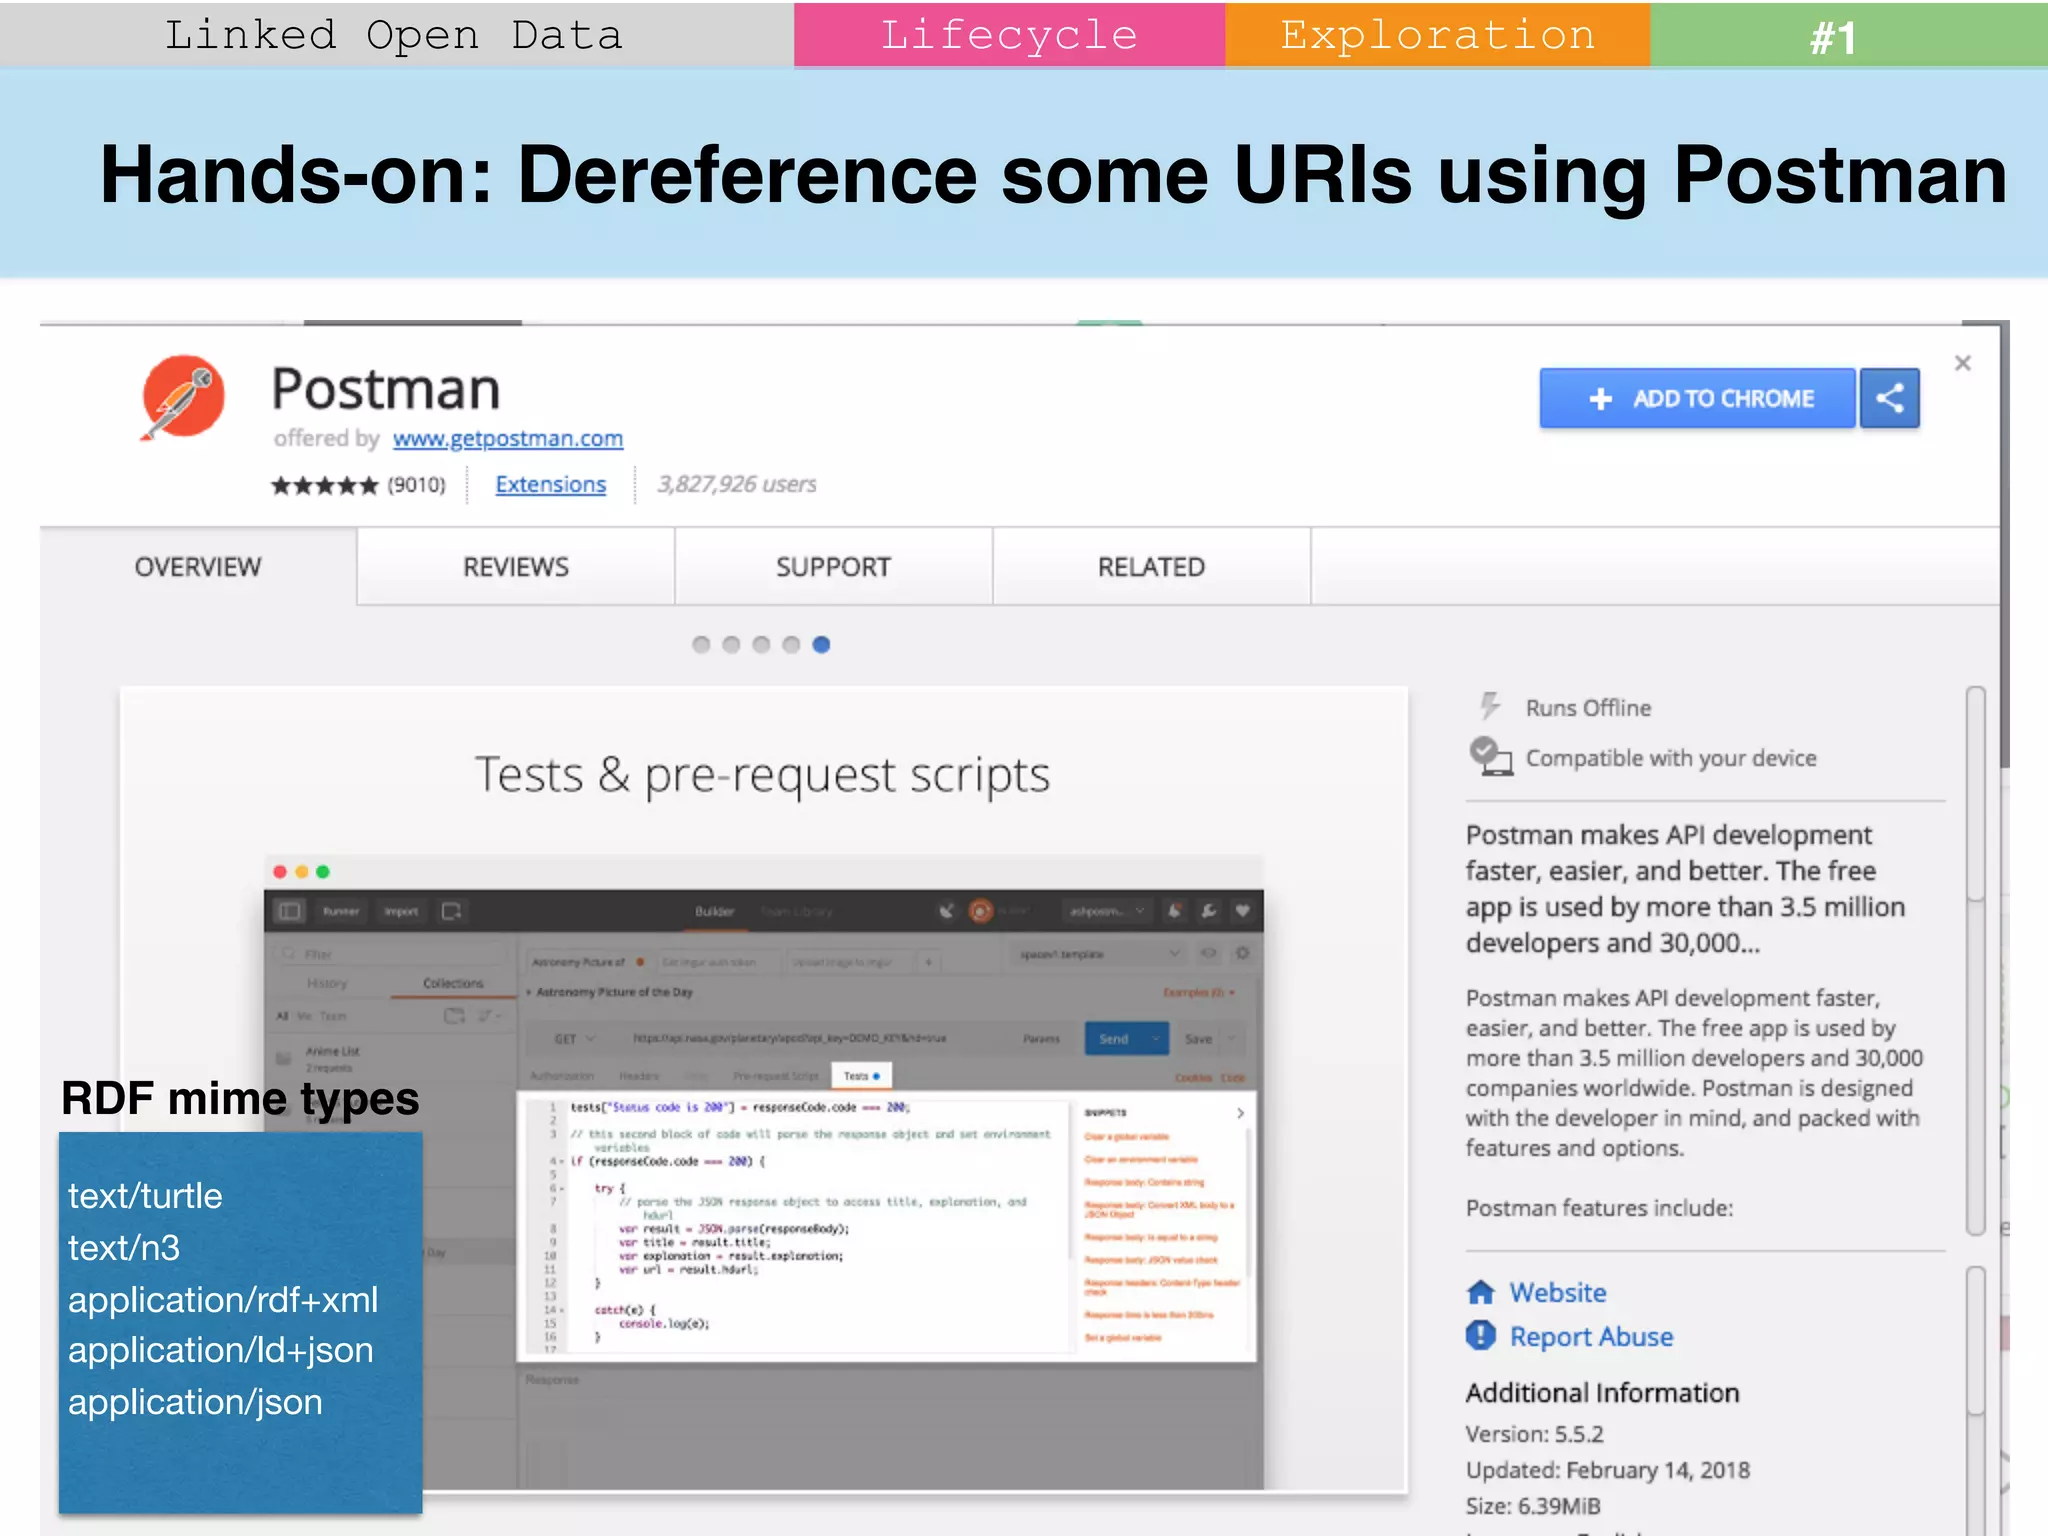Image resolution: width=2048 pixels, height=1536 pixels.
Task: Select the fifth carousel dot
Action: (821, 645)
